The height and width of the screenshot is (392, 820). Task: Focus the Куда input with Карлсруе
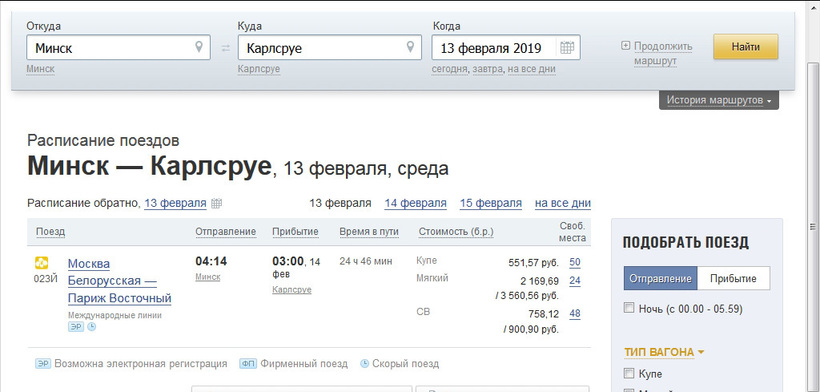(329, 48)
